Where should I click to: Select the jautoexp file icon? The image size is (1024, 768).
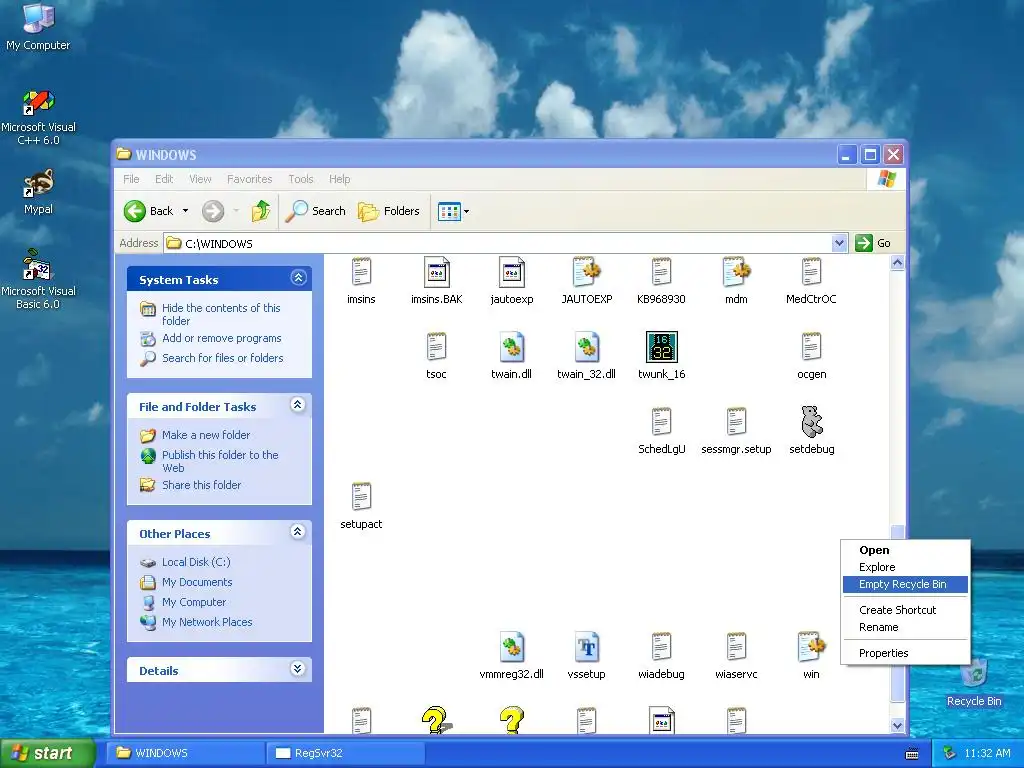click(x=511, y=272)
